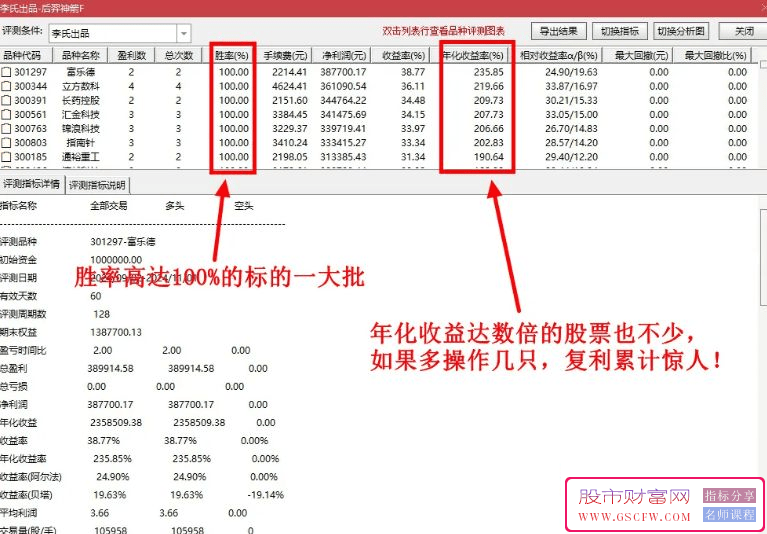Image resolution: width=767 pixels, height=534 pixels.
Task: Tick the checkbox for 300391 长药控股
Action: (x=5, y=101)
